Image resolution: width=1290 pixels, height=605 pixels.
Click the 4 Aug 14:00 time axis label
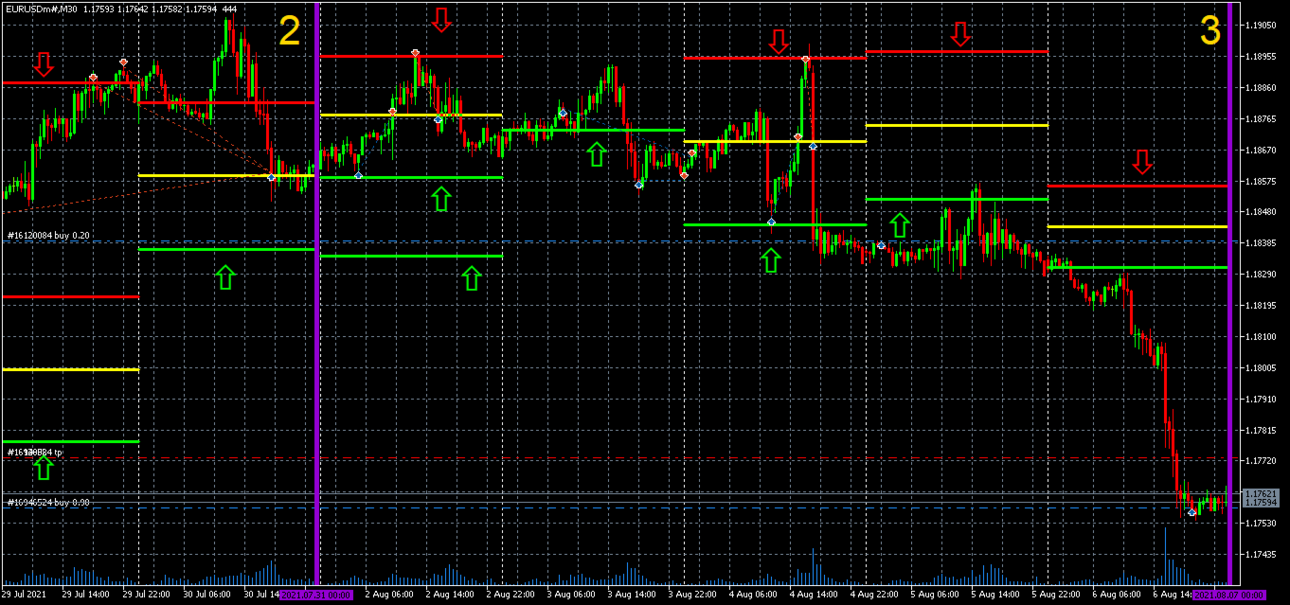(x=816, y=595)
